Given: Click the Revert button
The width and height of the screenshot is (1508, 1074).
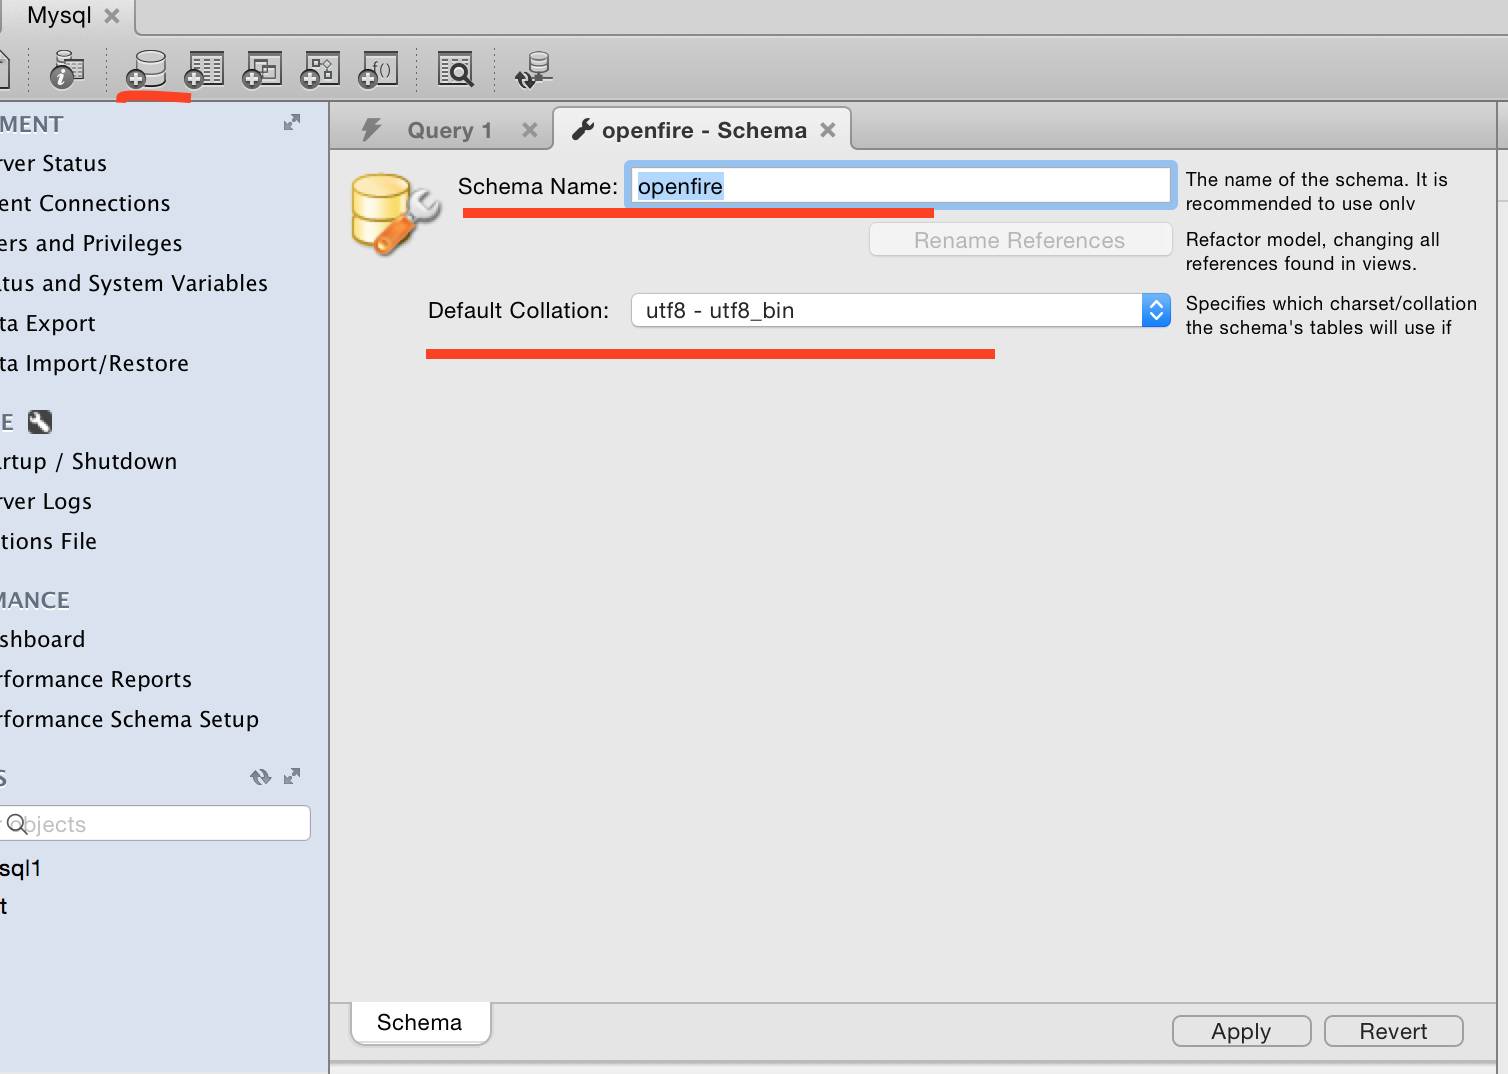Looking at the screenshot, I should pyautogui.click(x=1393, y=1031).
